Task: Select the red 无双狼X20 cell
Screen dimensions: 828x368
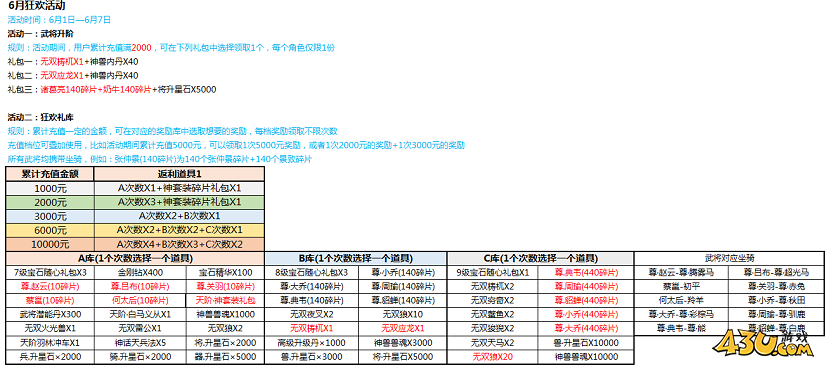Action: 493,356
